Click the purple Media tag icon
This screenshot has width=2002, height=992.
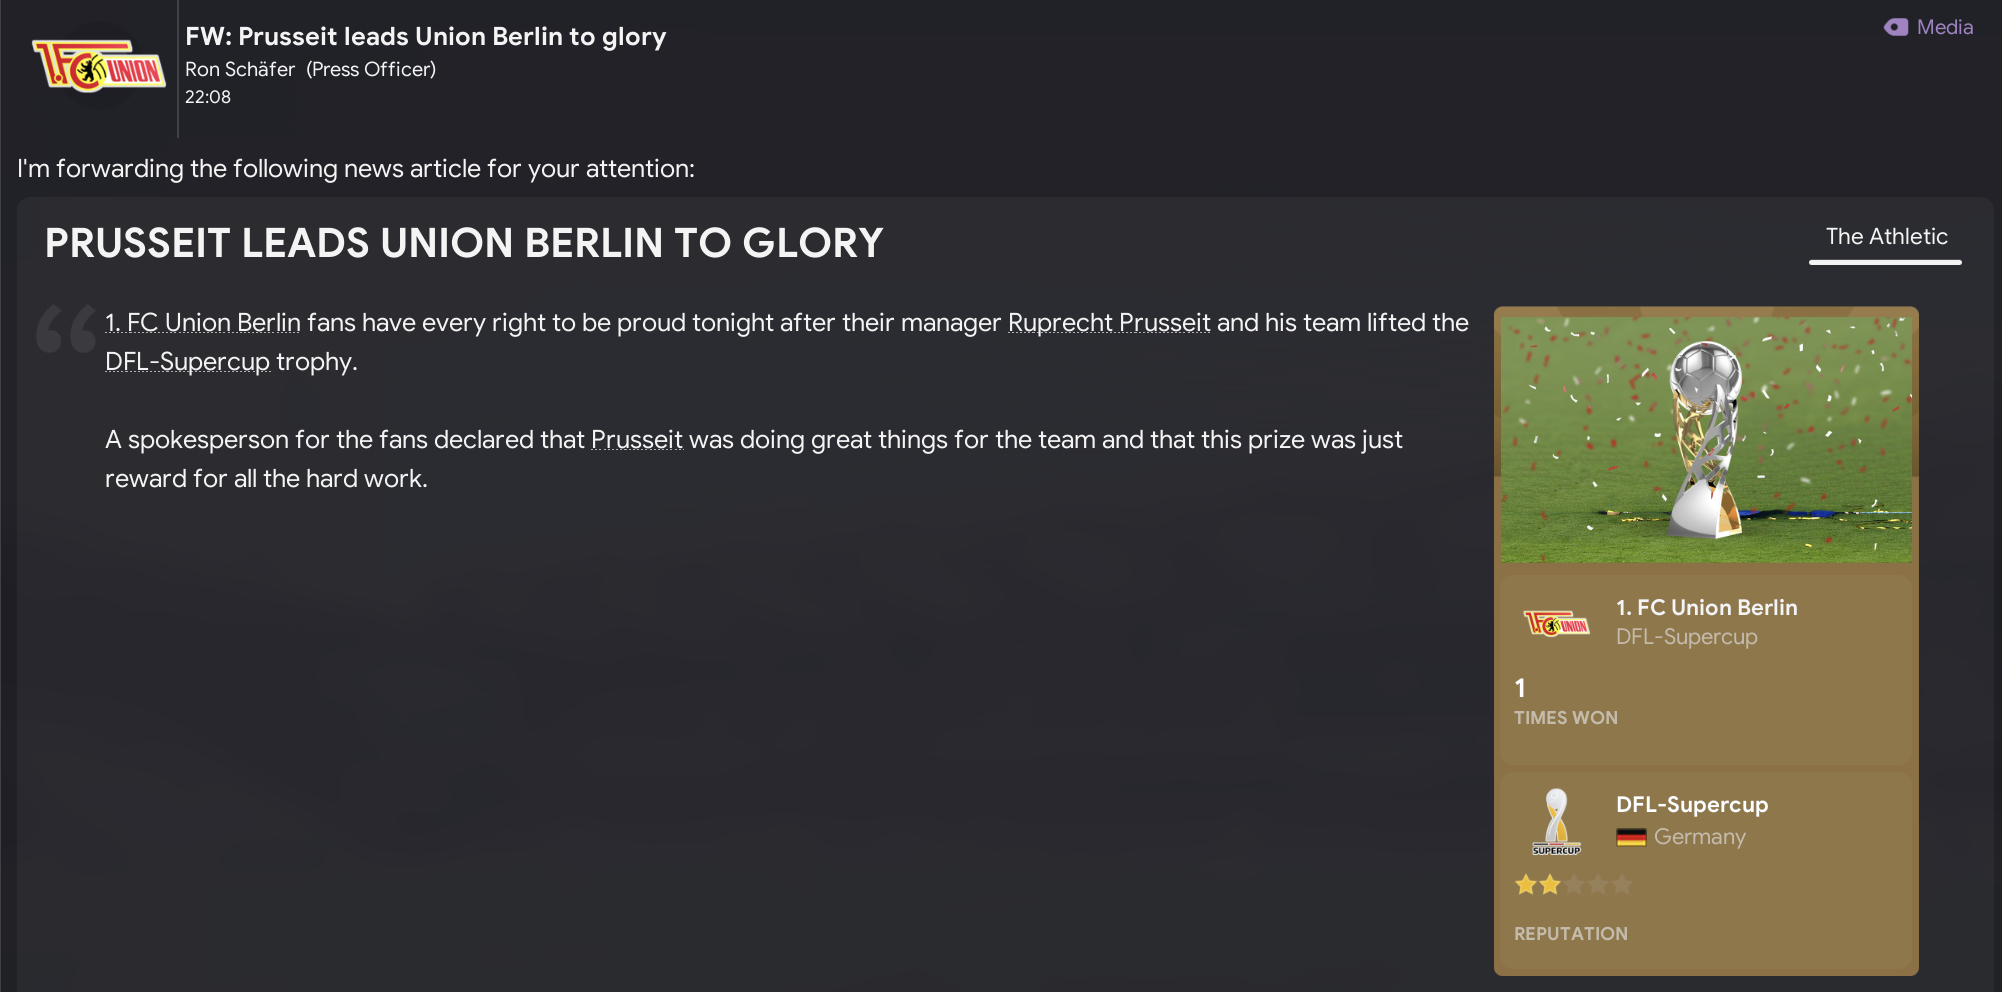pos(1895,27)
